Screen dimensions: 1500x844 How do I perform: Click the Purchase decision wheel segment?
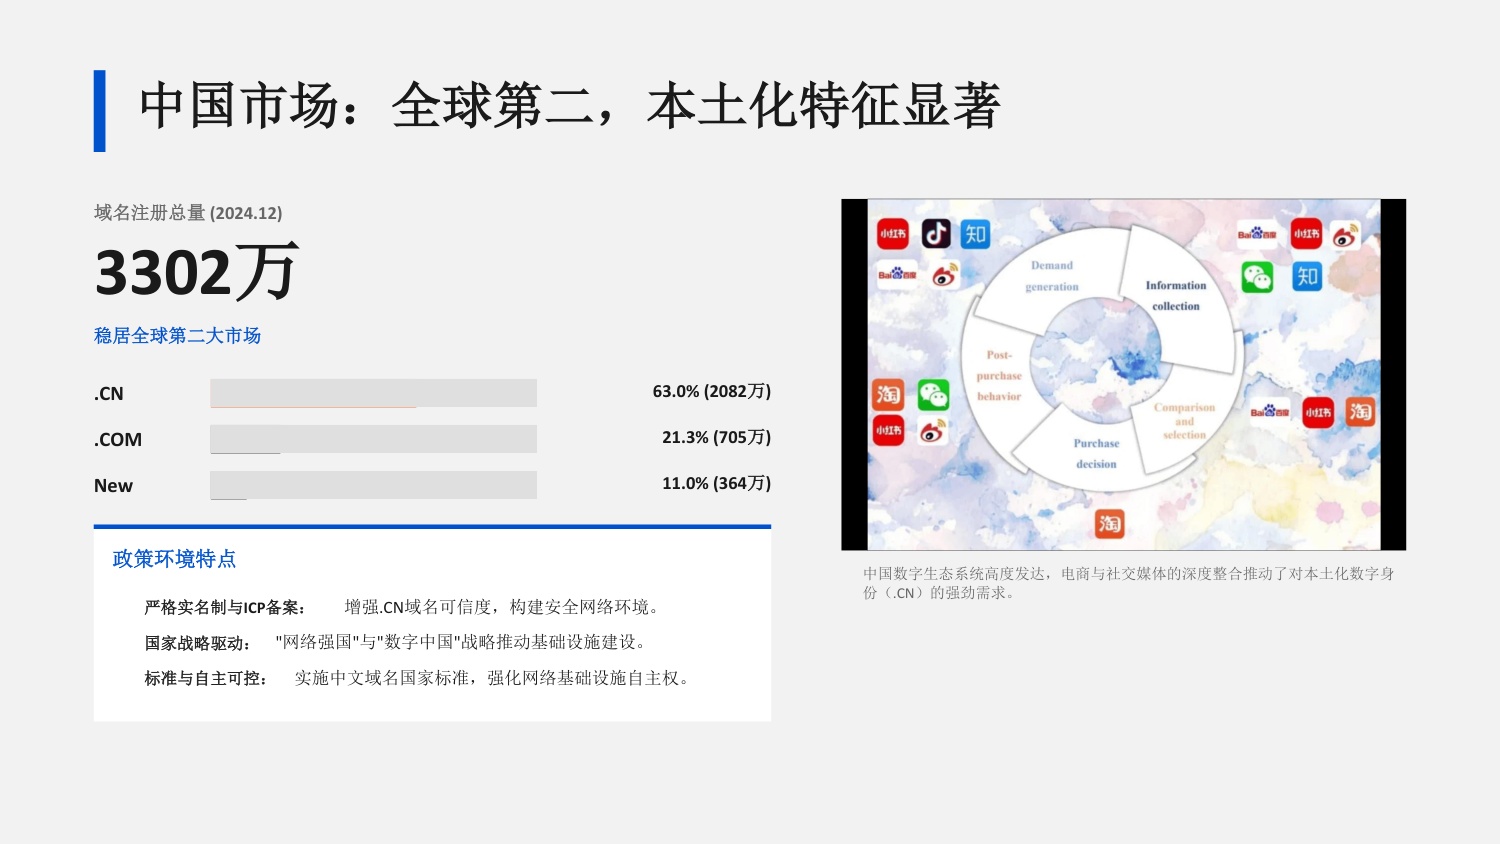[1096, 454]
